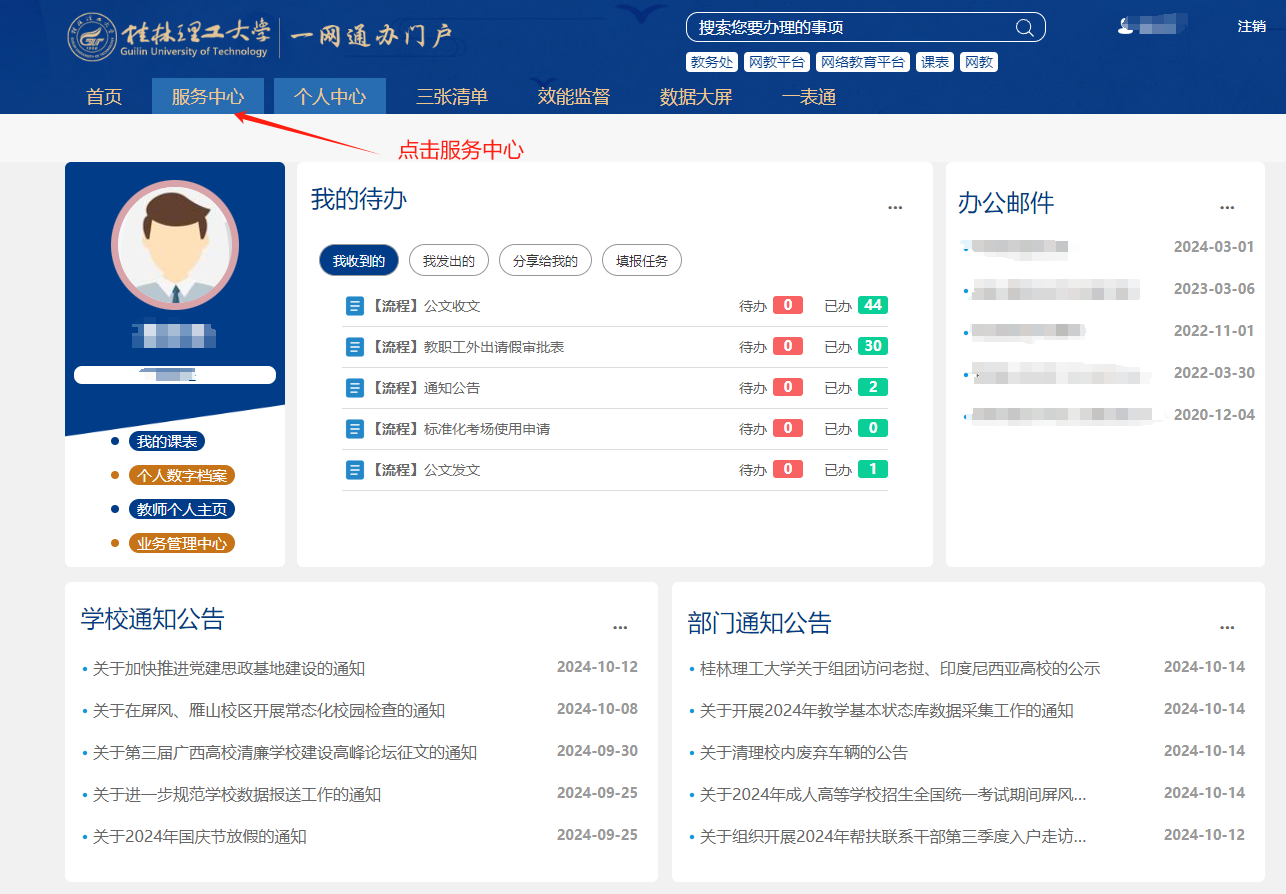Screen dimensions: 1286x894
Task: Show the 分享给我的 filter tab
Action: click(x=545, y=261)
